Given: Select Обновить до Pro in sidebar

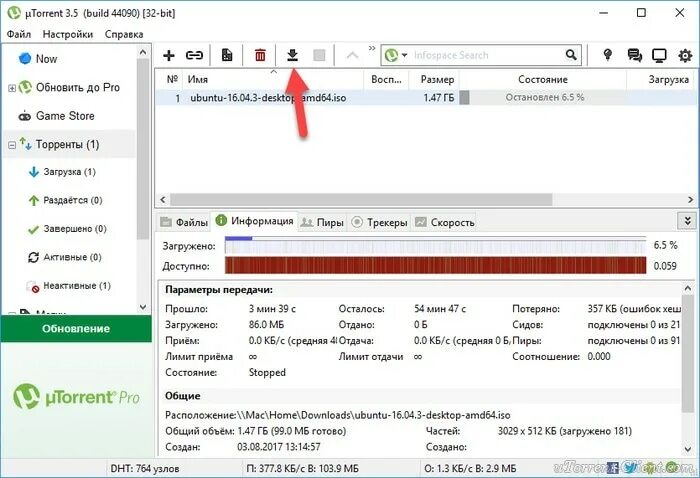Looking at the screenshot, I should click(x=78, y=87).
